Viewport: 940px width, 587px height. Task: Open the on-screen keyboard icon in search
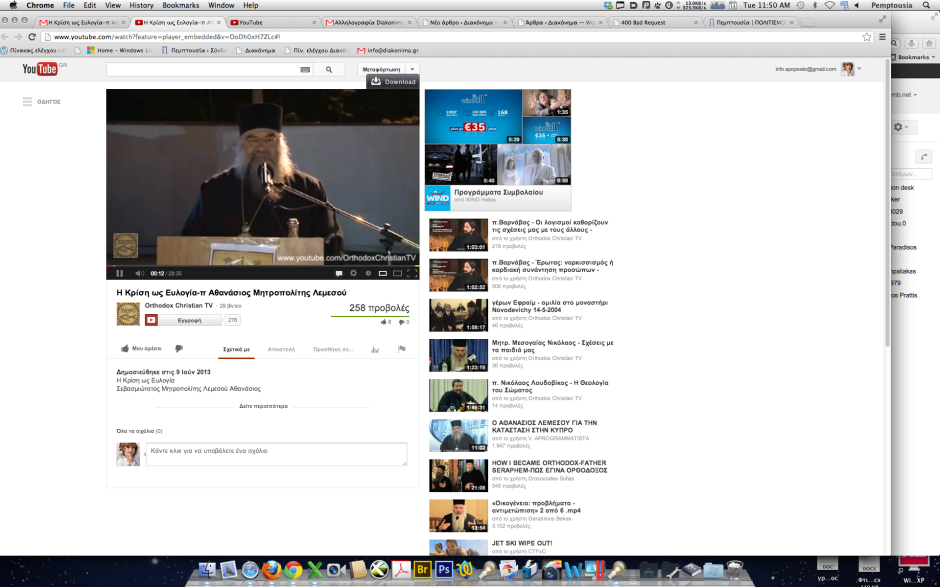[x=305, y=70]
